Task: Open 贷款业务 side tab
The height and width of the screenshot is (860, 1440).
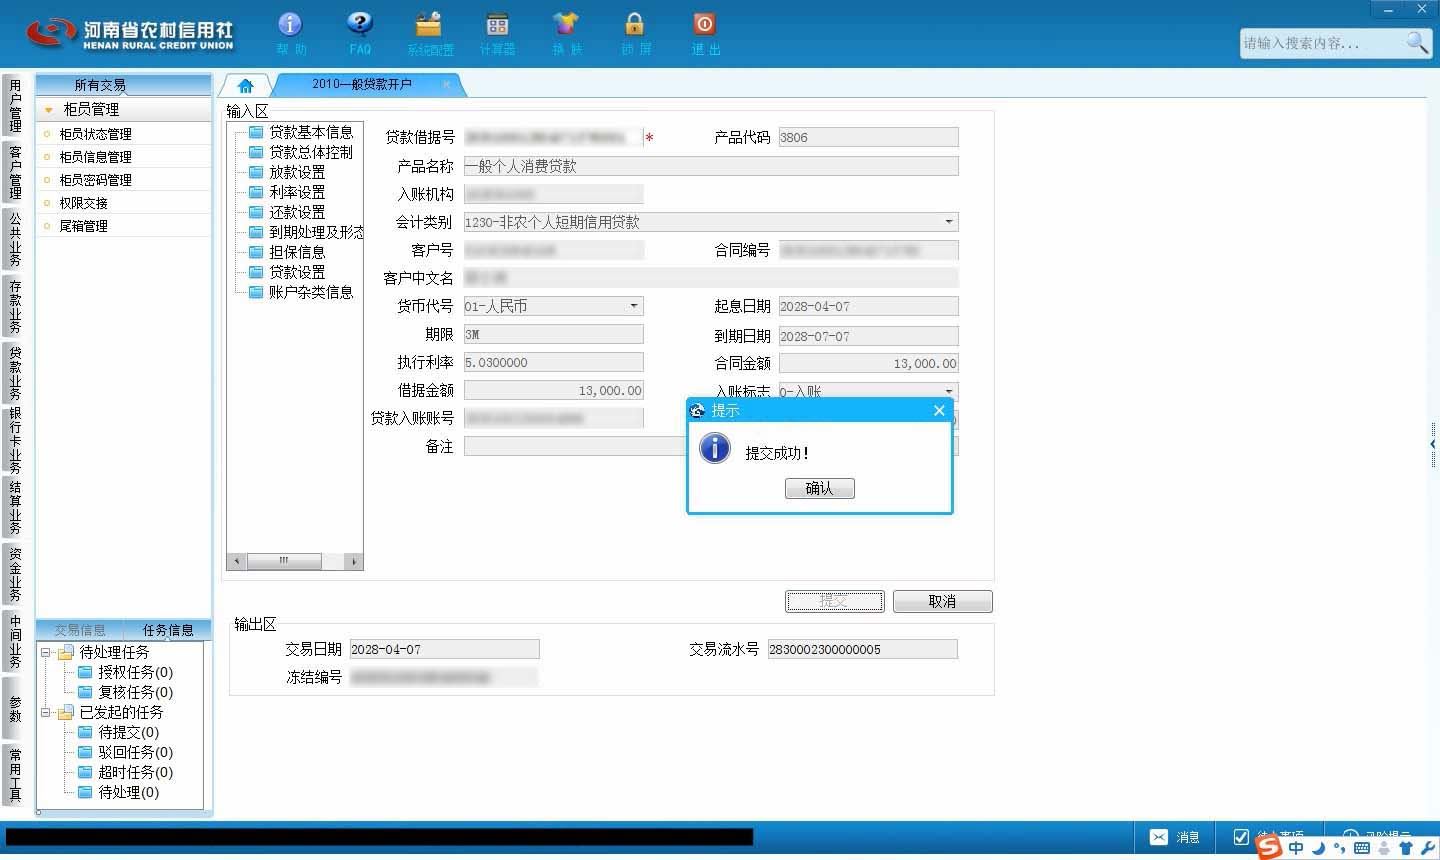Action: [15, 373]
